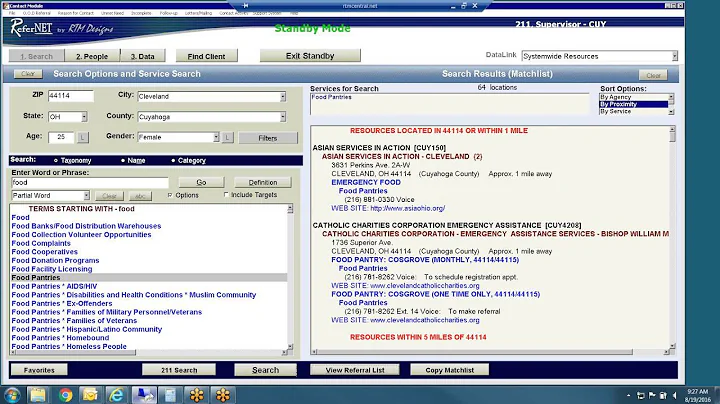
Task: Click the Enter Word or Phrase field
Action: coord(90,182)
